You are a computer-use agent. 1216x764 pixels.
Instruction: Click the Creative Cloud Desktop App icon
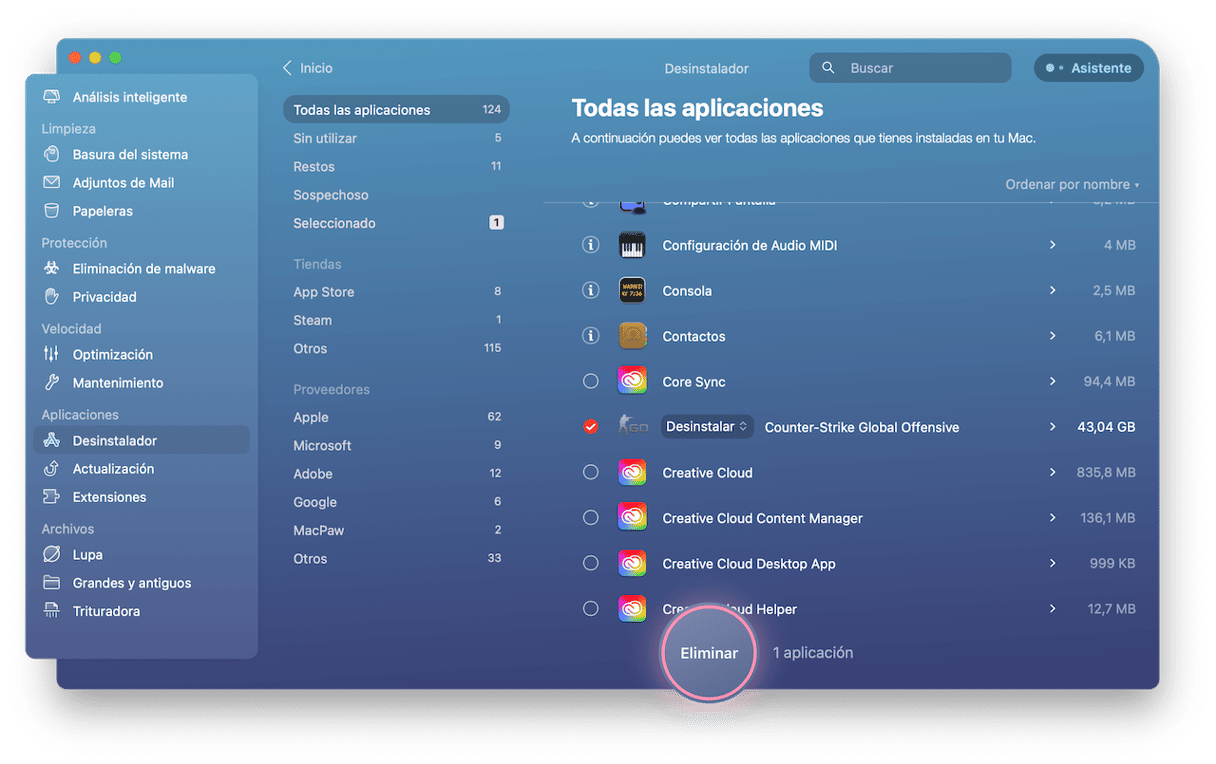click(x=632, y=563)
